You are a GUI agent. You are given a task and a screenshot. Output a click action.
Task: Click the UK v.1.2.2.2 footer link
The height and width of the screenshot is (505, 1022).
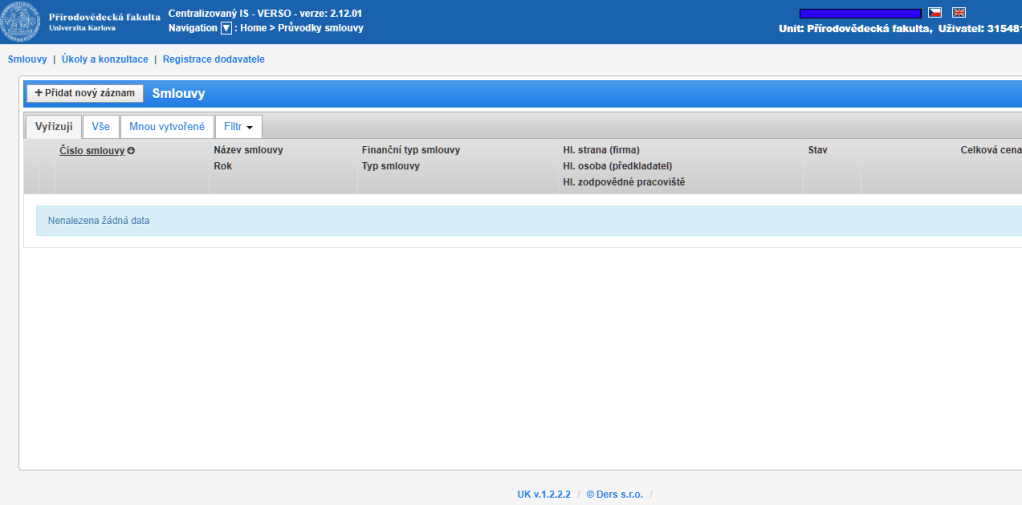[544, 494]
